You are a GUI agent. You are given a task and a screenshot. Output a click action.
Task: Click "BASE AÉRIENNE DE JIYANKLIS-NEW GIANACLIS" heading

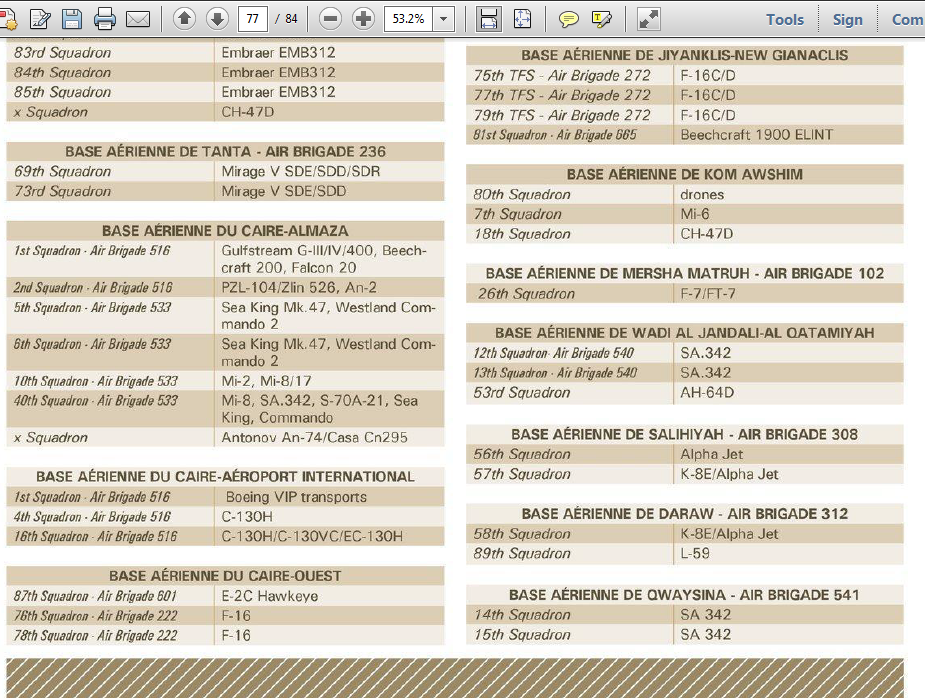(684, 55)
